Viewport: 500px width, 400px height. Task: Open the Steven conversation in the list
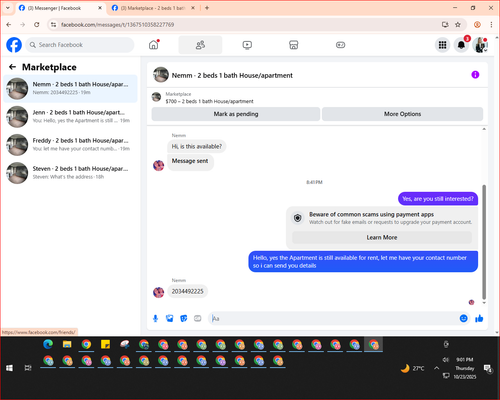(70, 173)
